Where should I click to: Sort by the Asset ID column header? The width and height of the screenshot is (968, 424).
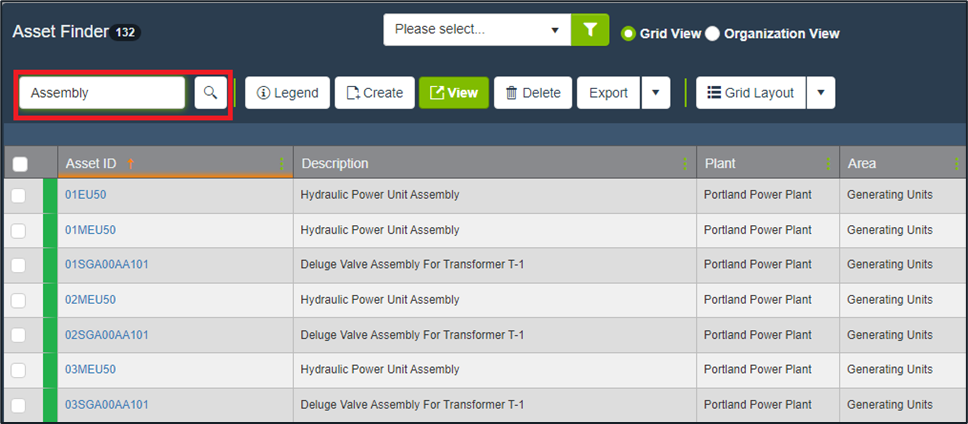(x=91, y=164)
